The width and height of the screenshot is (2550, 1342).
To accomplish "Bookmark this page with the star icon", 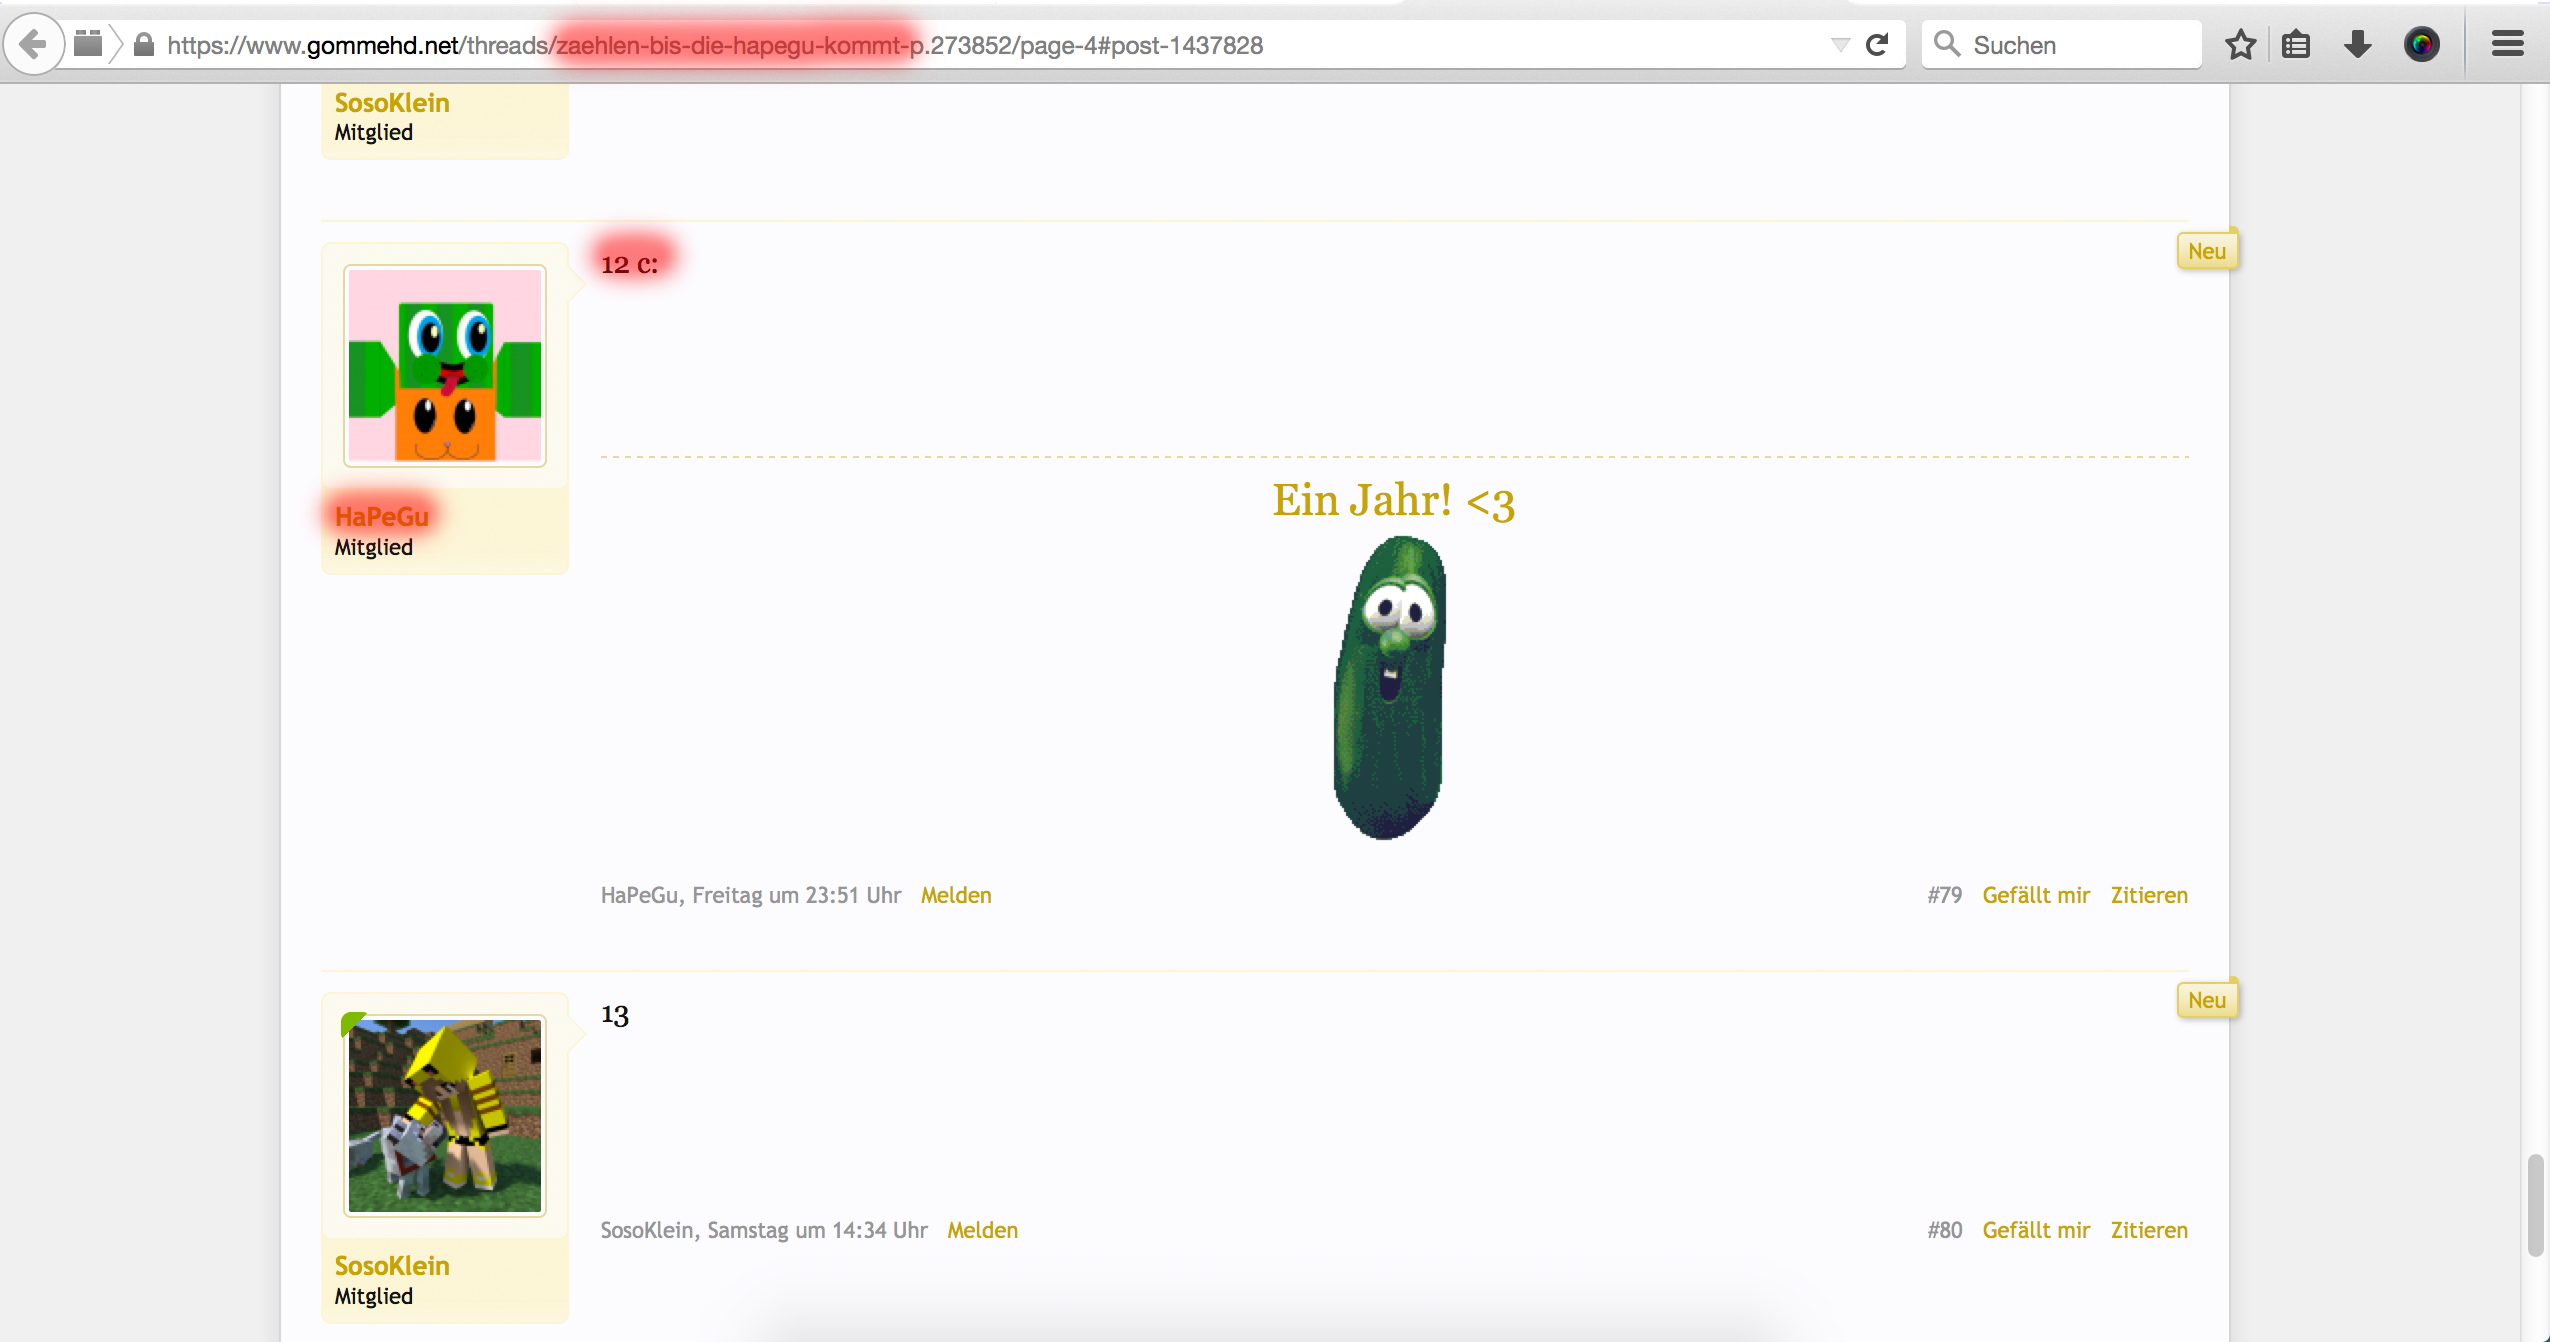I will pyautogui.click(x=2240, y=45).
